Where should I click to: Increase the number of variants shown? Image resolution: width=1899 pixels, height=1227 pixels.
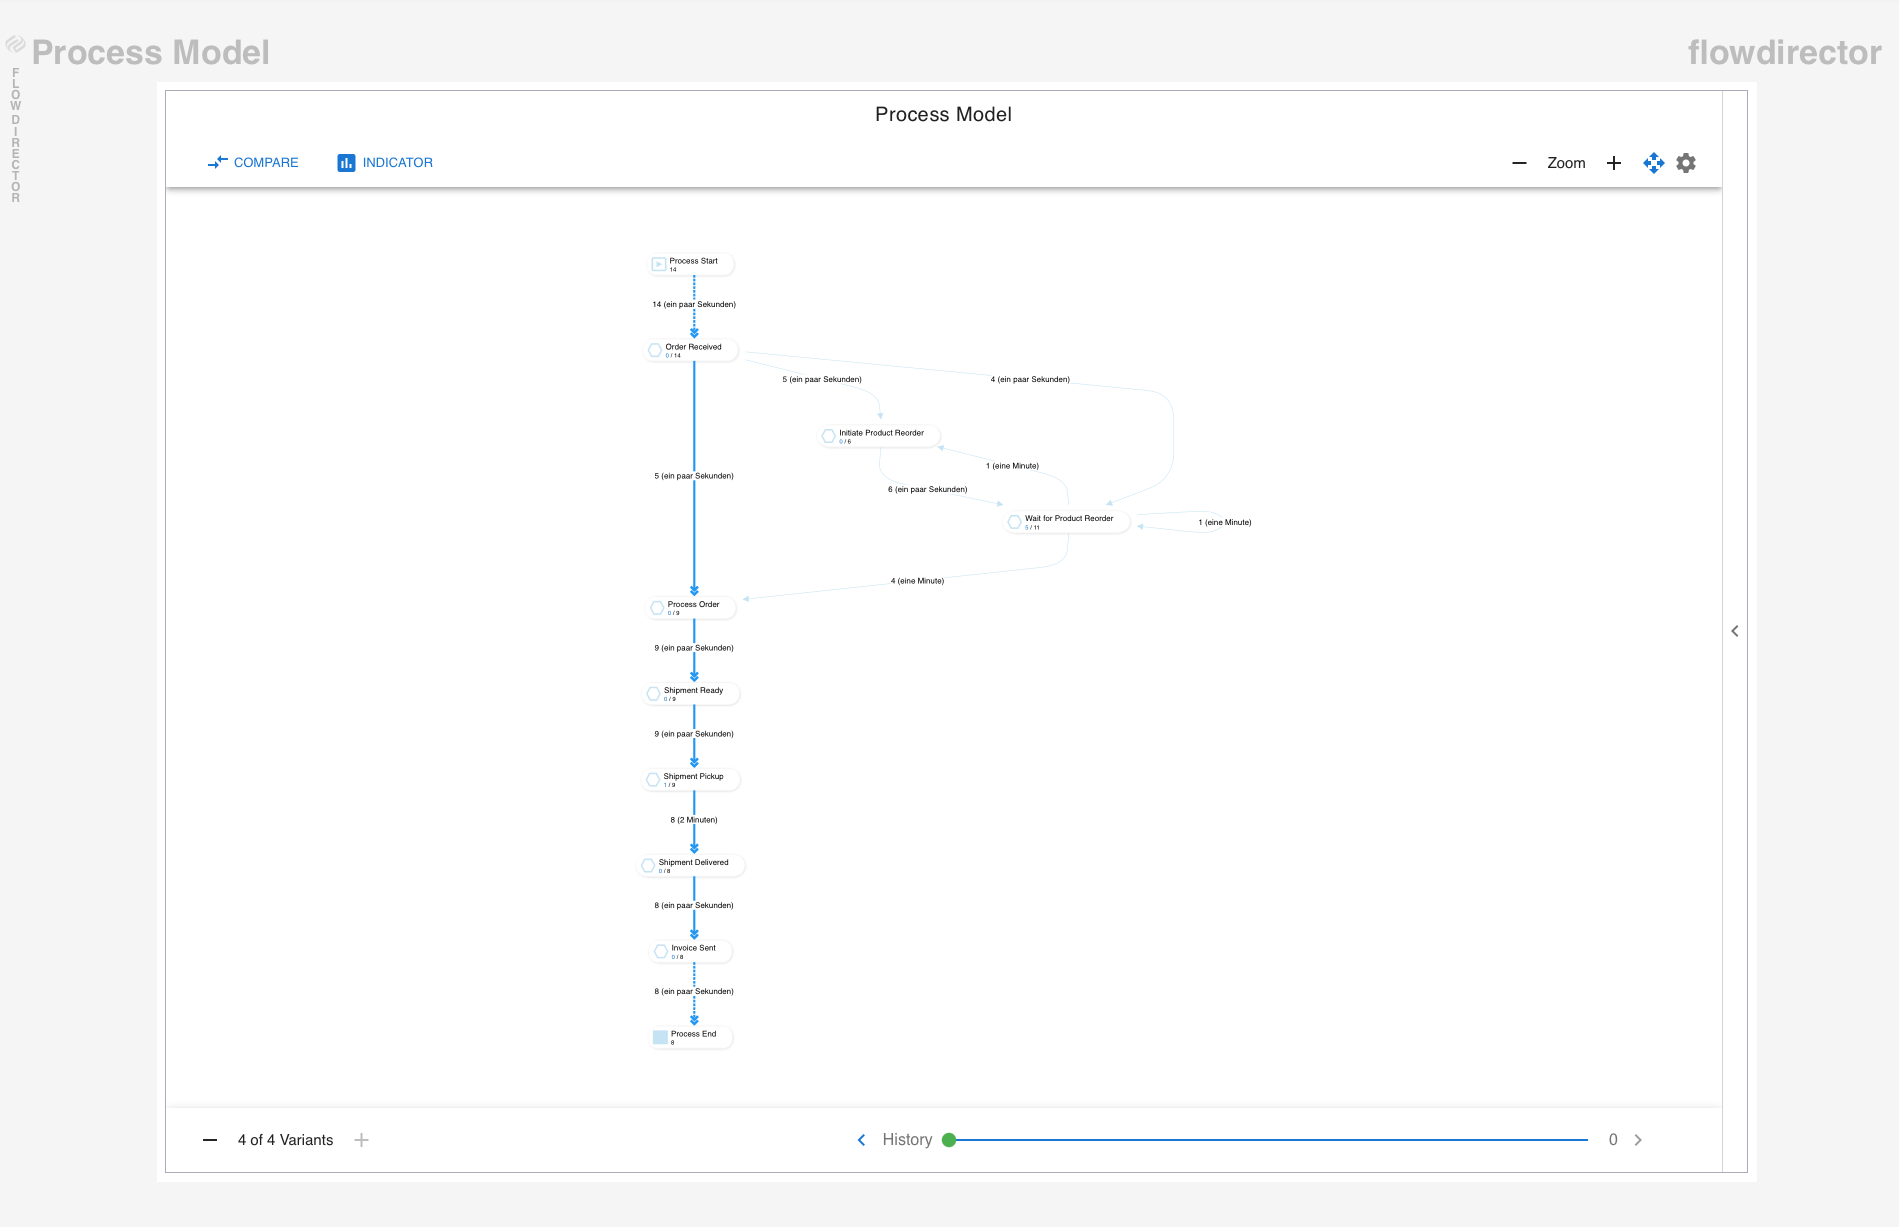(x=361, y=1140)
